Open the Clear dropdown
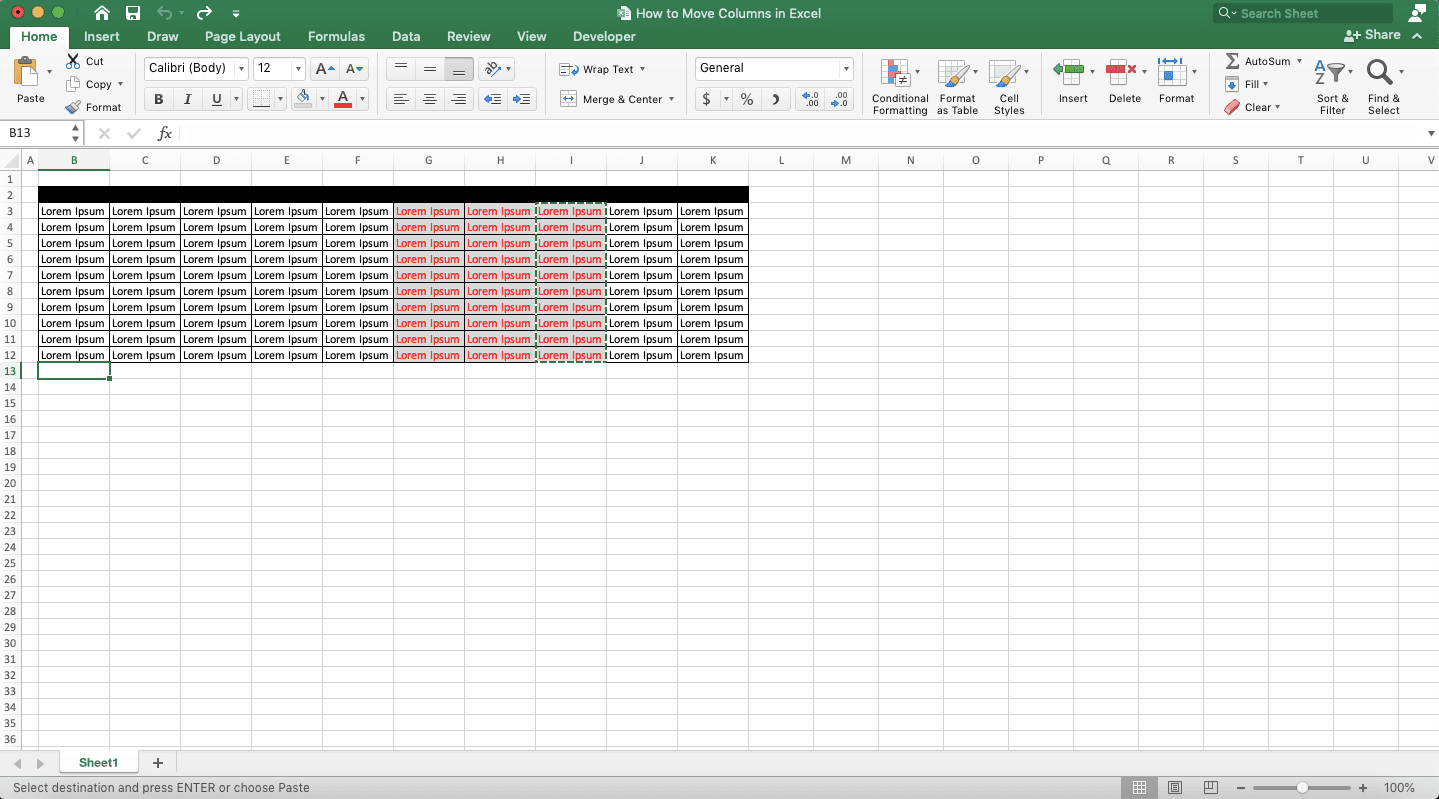The height and width of the screenshot is (799, 1439). [1252, 107]
